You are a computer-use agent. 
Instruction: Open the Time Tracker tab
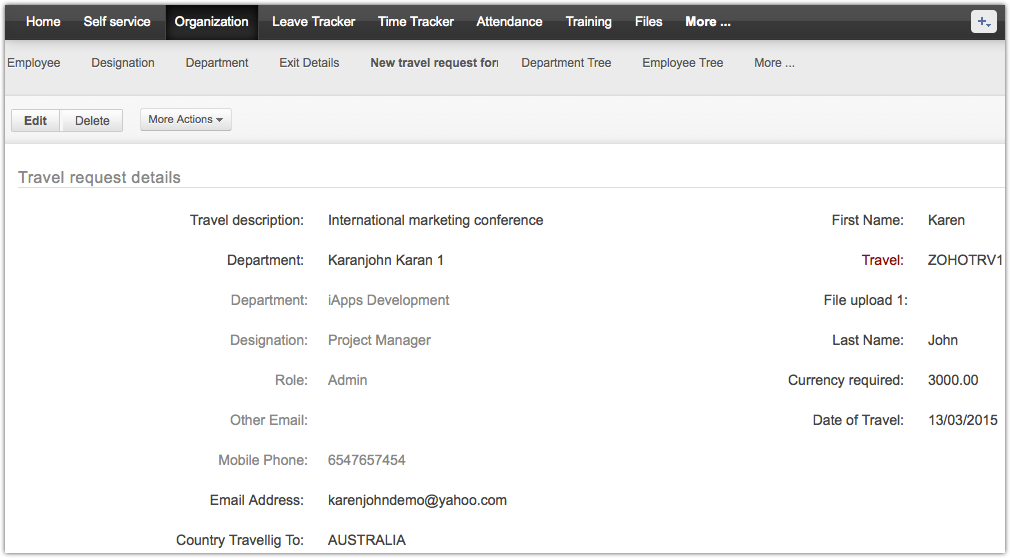pyautogui.click(x=415, y=22)
